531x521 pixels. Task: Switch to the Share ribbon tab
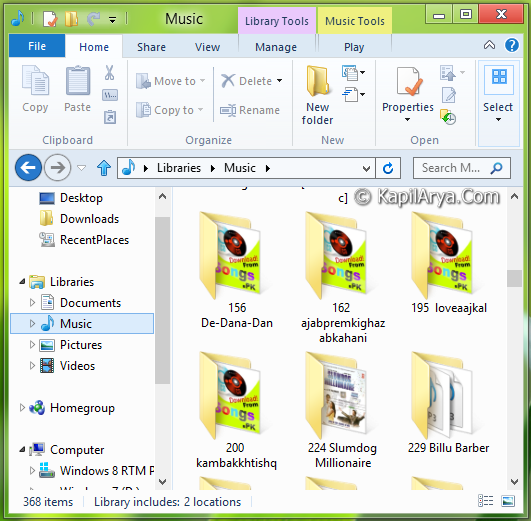click(151, 47)
